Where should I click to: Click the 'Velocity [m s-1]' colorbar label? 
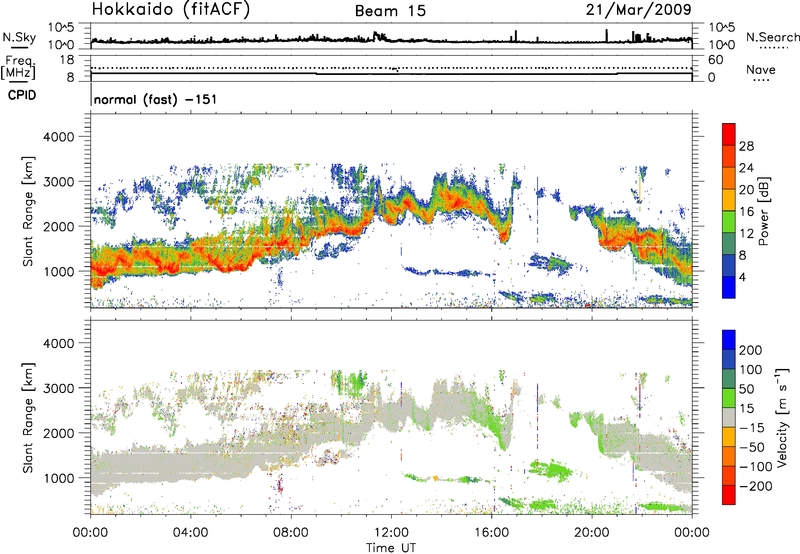click(x=782, y=417)
